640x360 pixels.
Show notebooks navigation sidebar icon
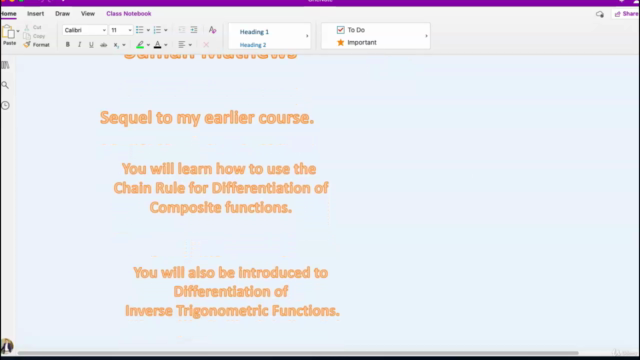pyautogui.click(x=5, y=65)
